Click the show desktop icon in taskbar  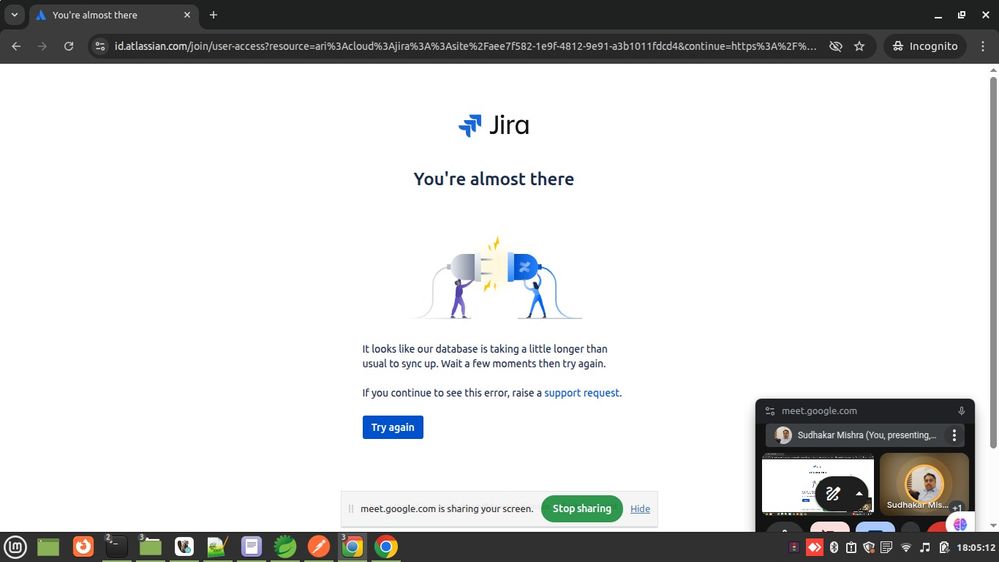point(48,547)
